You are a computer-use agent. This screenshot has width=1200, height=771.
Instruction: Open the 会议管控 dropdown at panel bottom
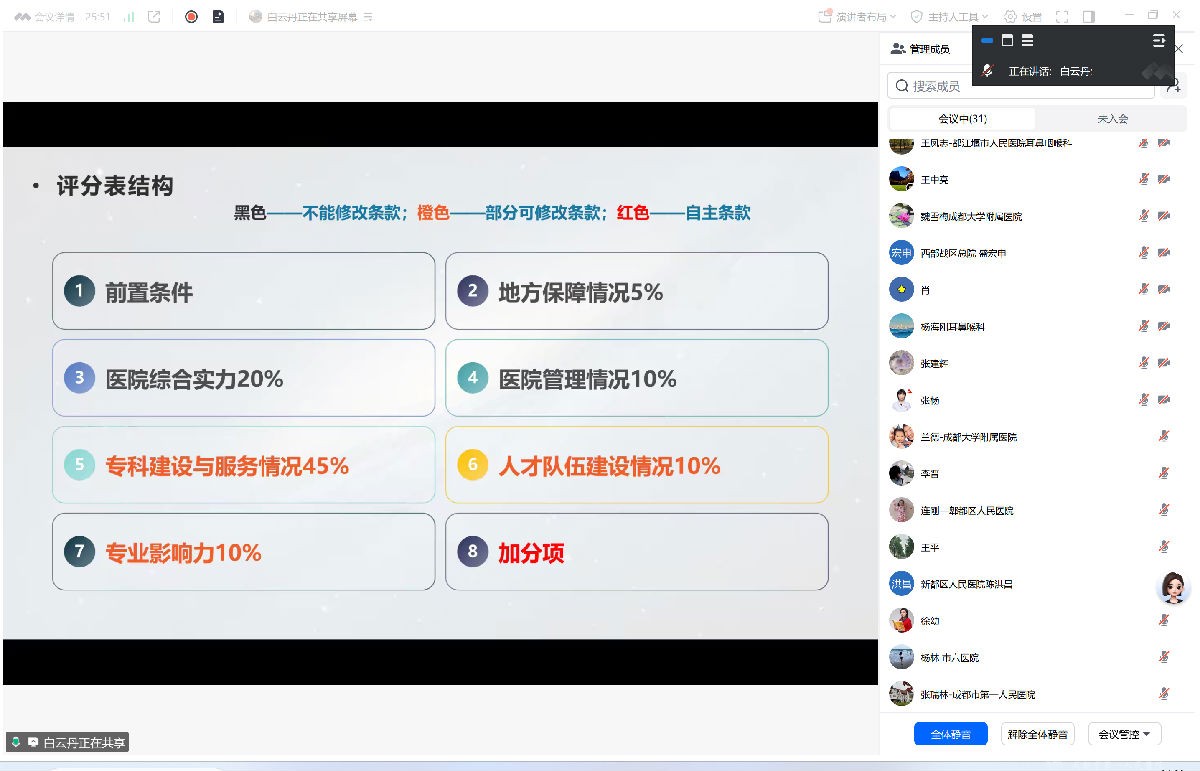point(1124,734)
